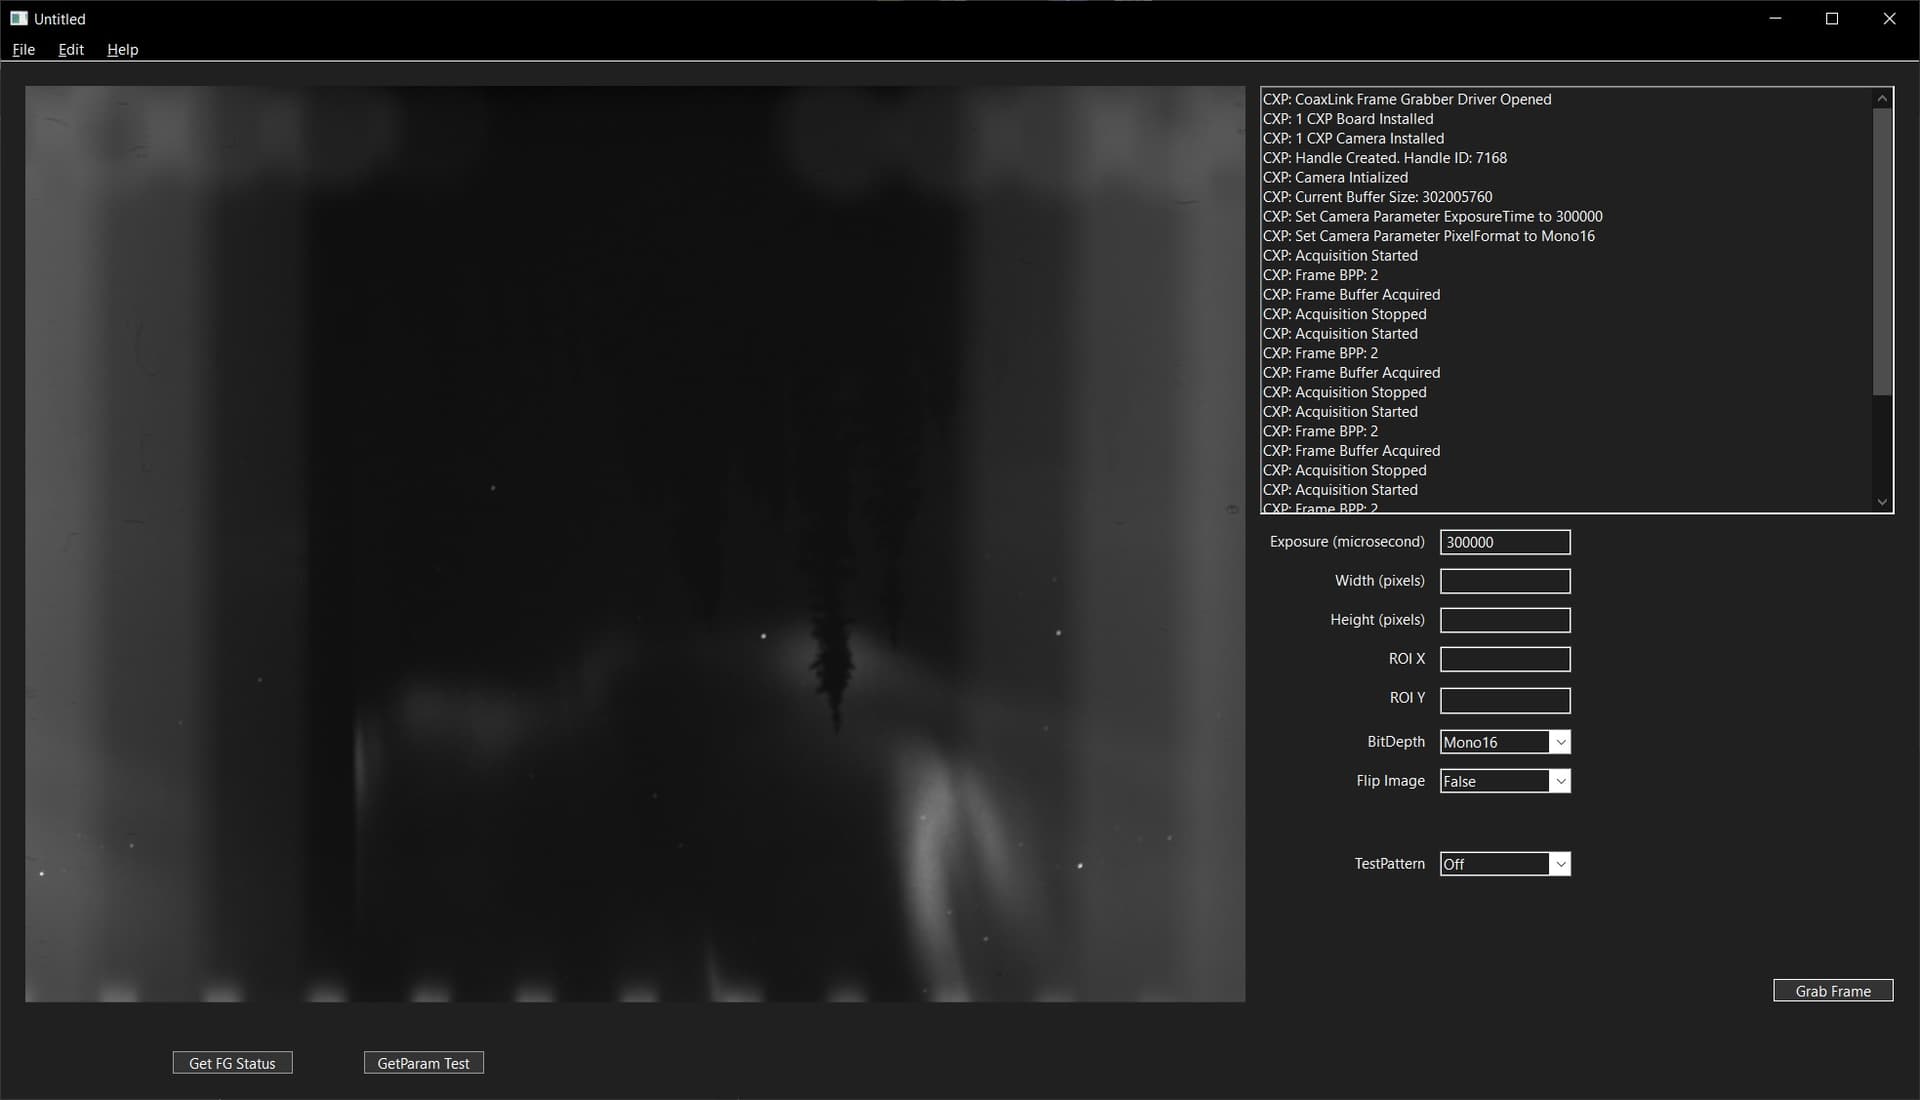Click the log scroll up arrow
1920x1100 pixels.
tap(1882, 98)
